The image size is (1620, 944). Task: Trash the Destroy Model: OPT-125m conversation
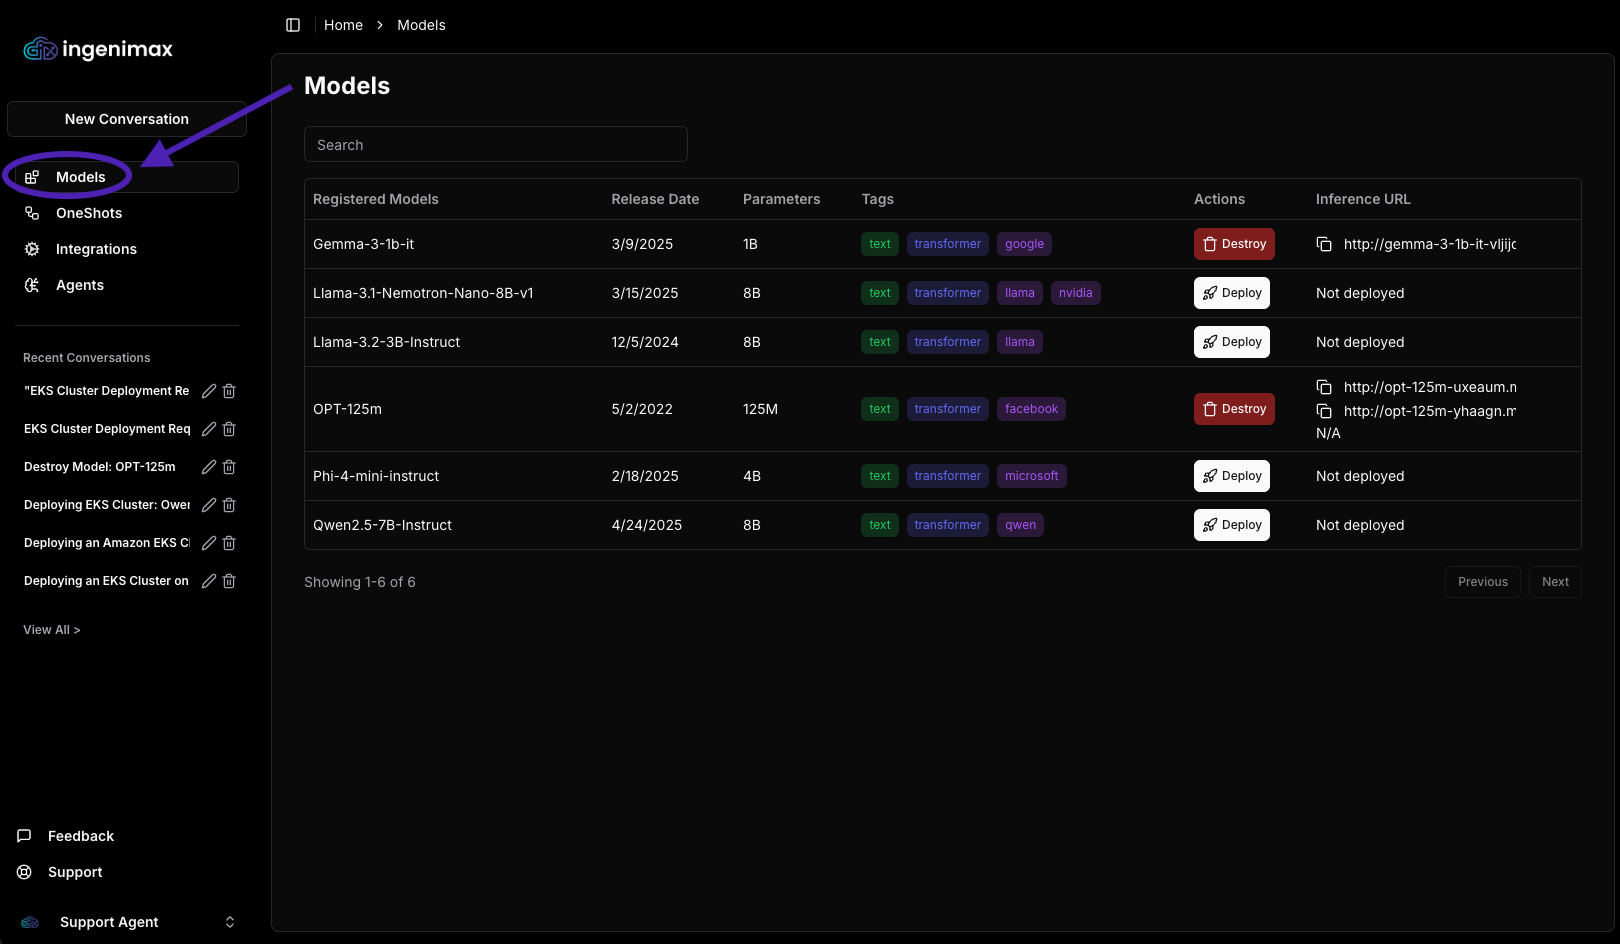(229, 467)
